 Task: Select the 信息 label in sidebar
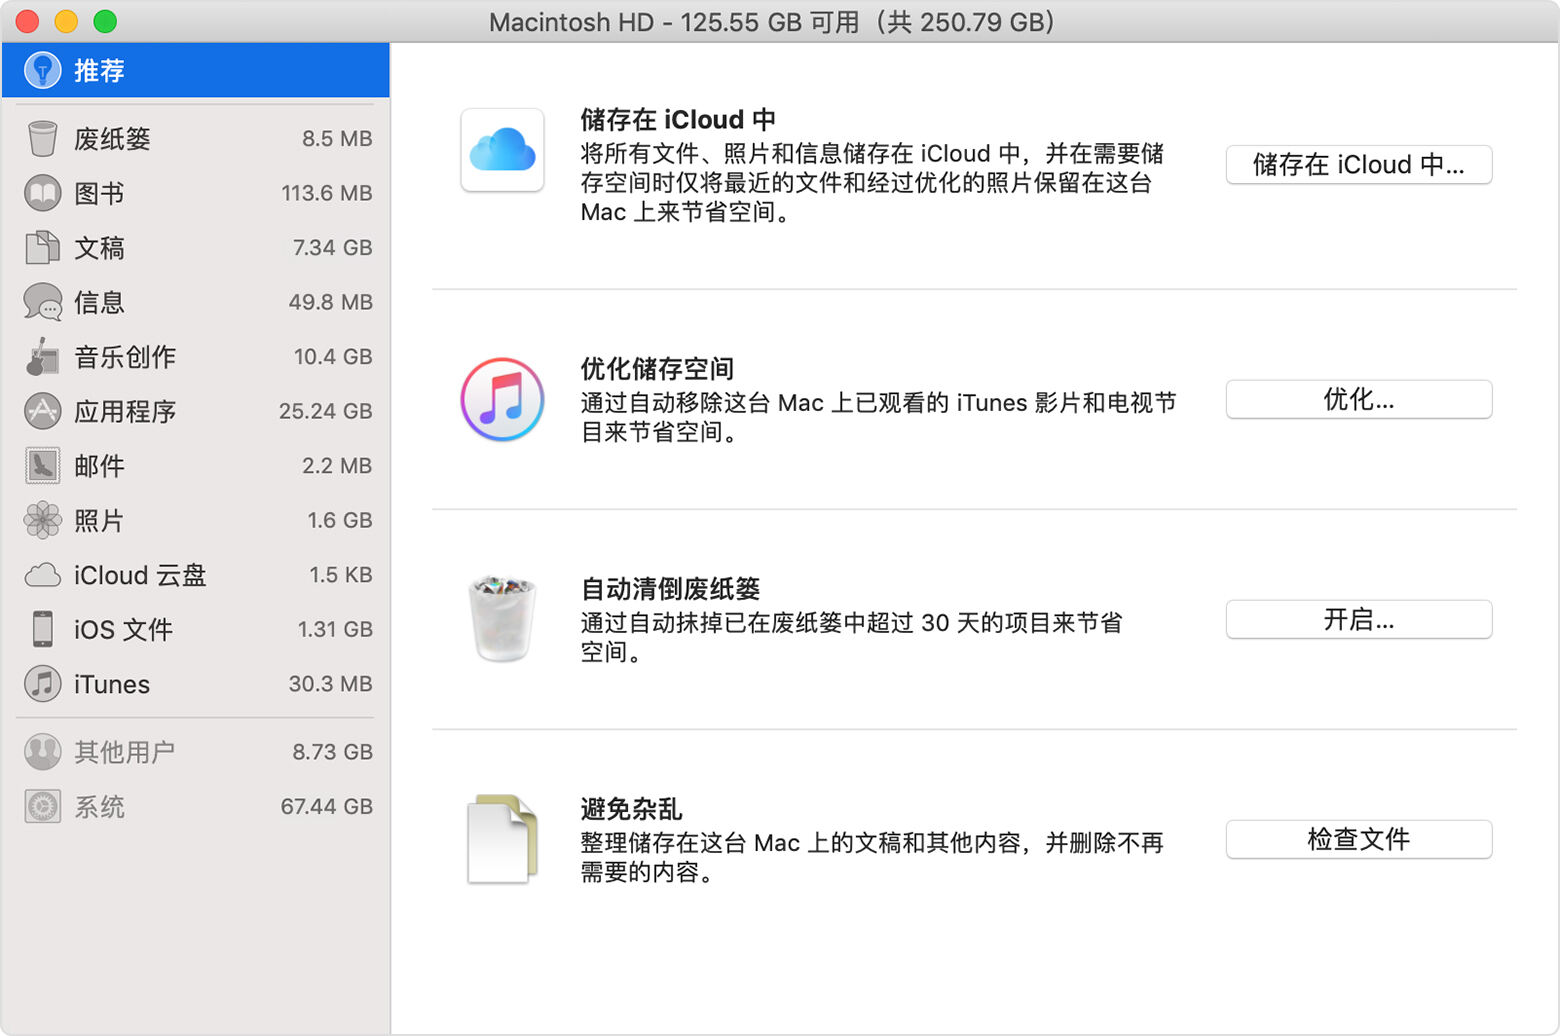(x=99, y=302)
